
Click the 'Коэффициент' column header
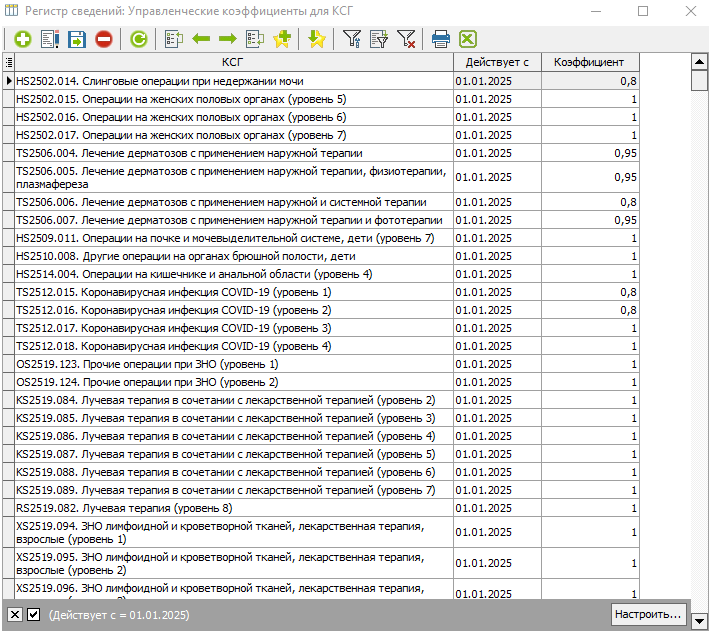pyautogui.click(x=589, y=63)
